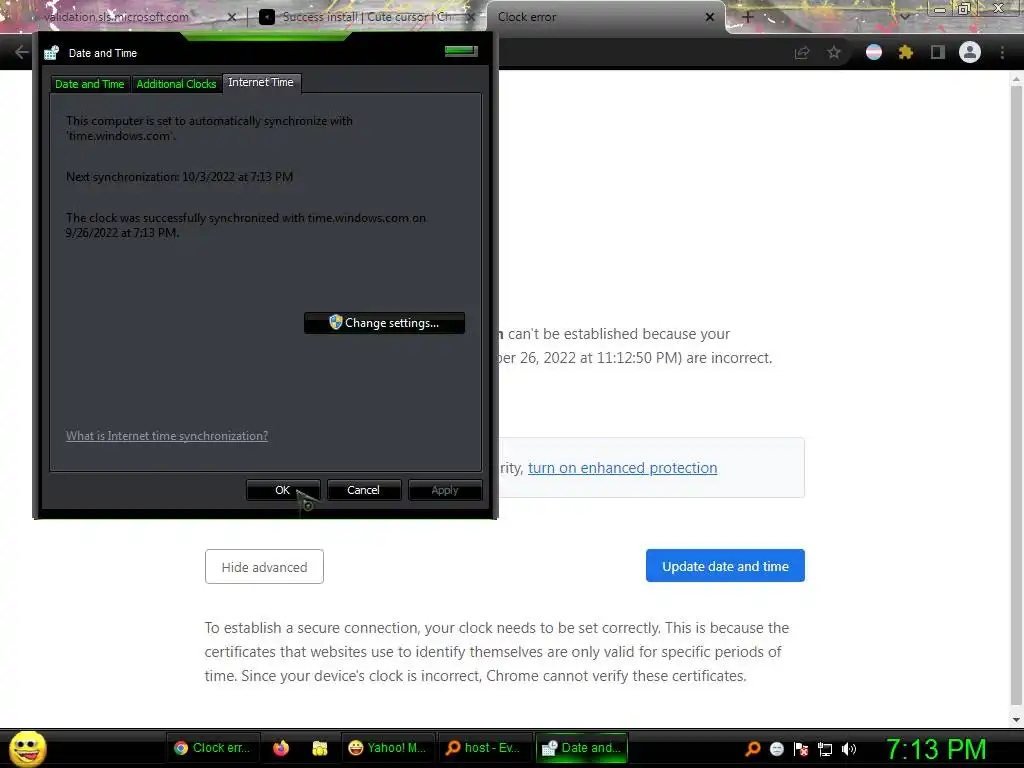Click the striped circle extension icon
Screen dimensions: 1024x768
pos(874,52)
